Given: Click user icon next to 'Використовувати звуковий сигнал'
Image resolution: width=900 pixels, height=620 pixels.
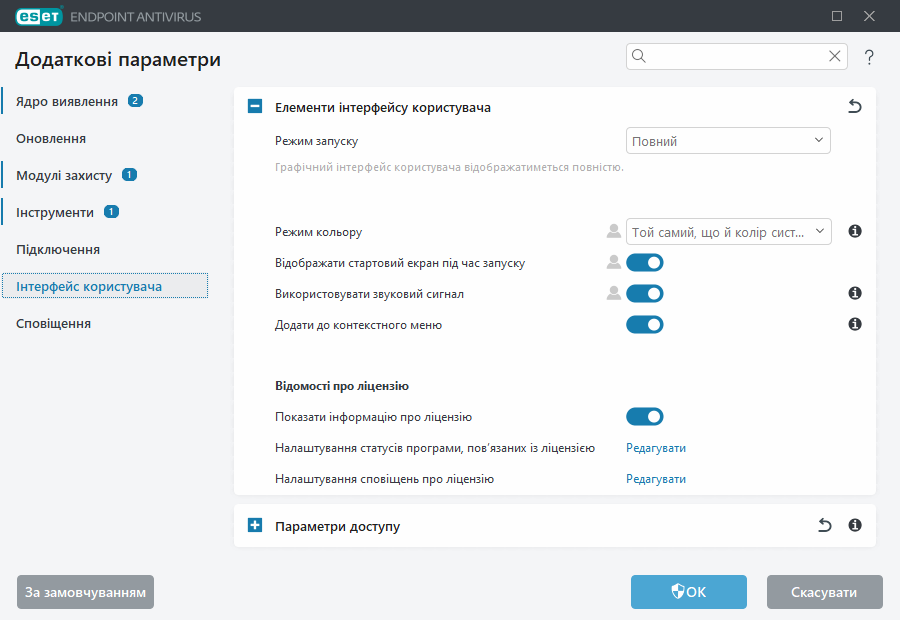Looking at the screenshot, I should tap(614, 293).
